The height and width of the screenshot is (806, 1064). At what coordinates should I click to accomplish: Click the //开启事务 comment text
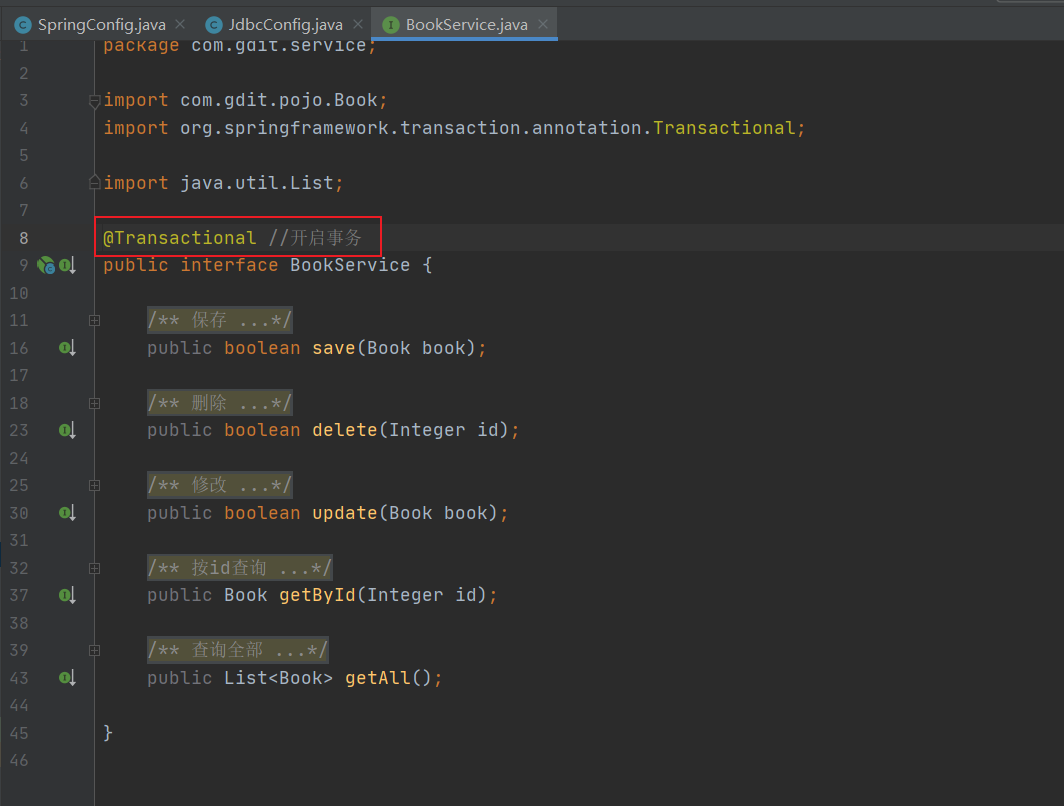point(315,238)
